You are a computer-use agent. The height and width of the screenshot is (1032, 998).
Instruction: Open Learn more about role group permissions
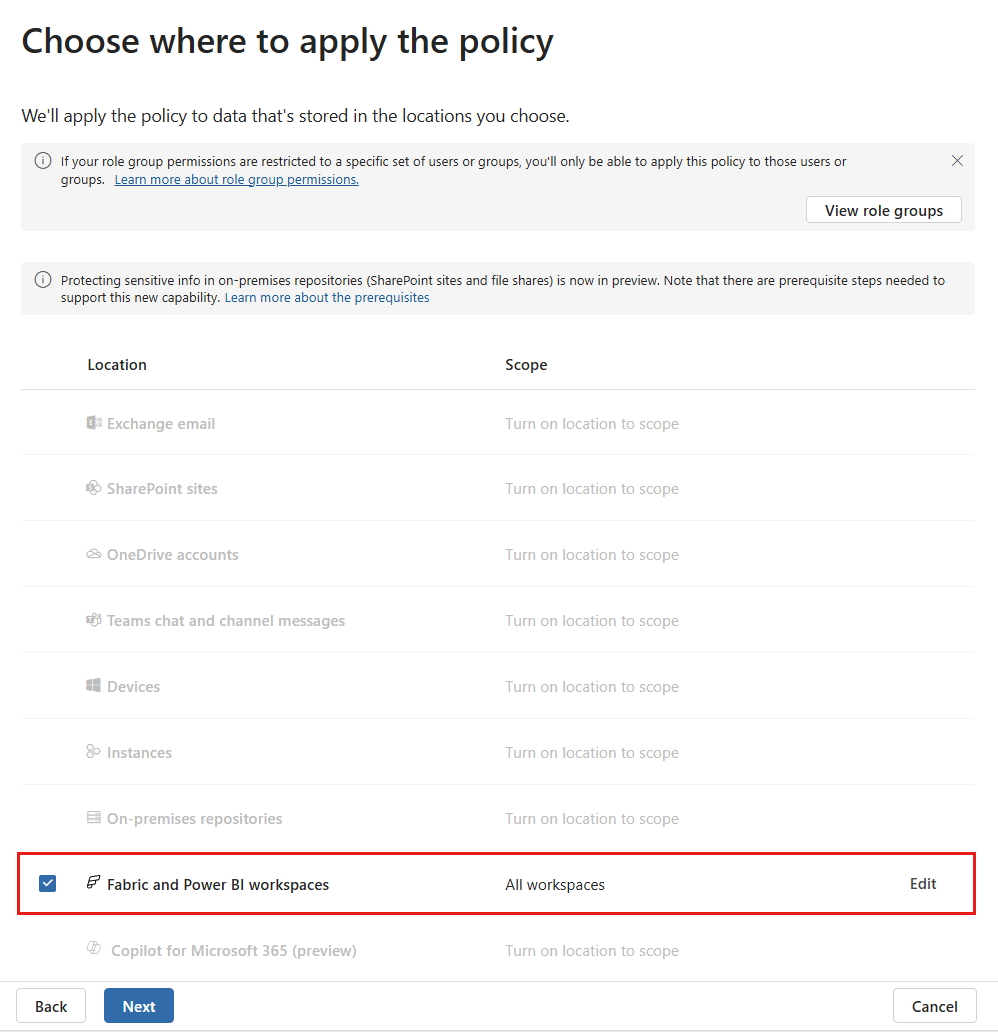pos(236,180)
